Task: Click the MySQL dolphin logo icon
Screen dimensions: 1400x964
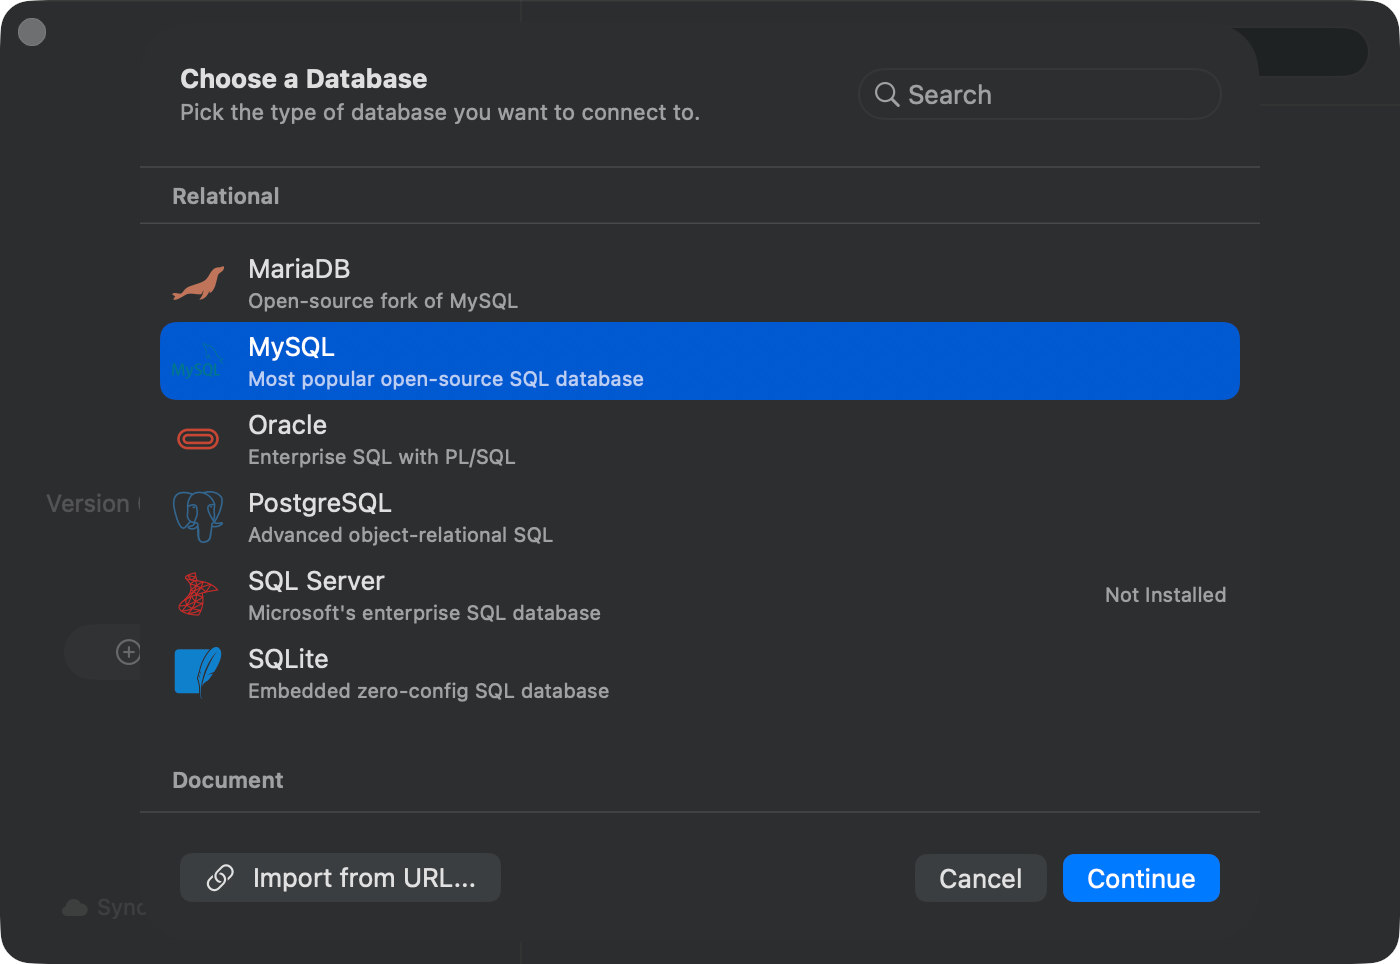Action: pyautogui.click(x=198, y=362)
